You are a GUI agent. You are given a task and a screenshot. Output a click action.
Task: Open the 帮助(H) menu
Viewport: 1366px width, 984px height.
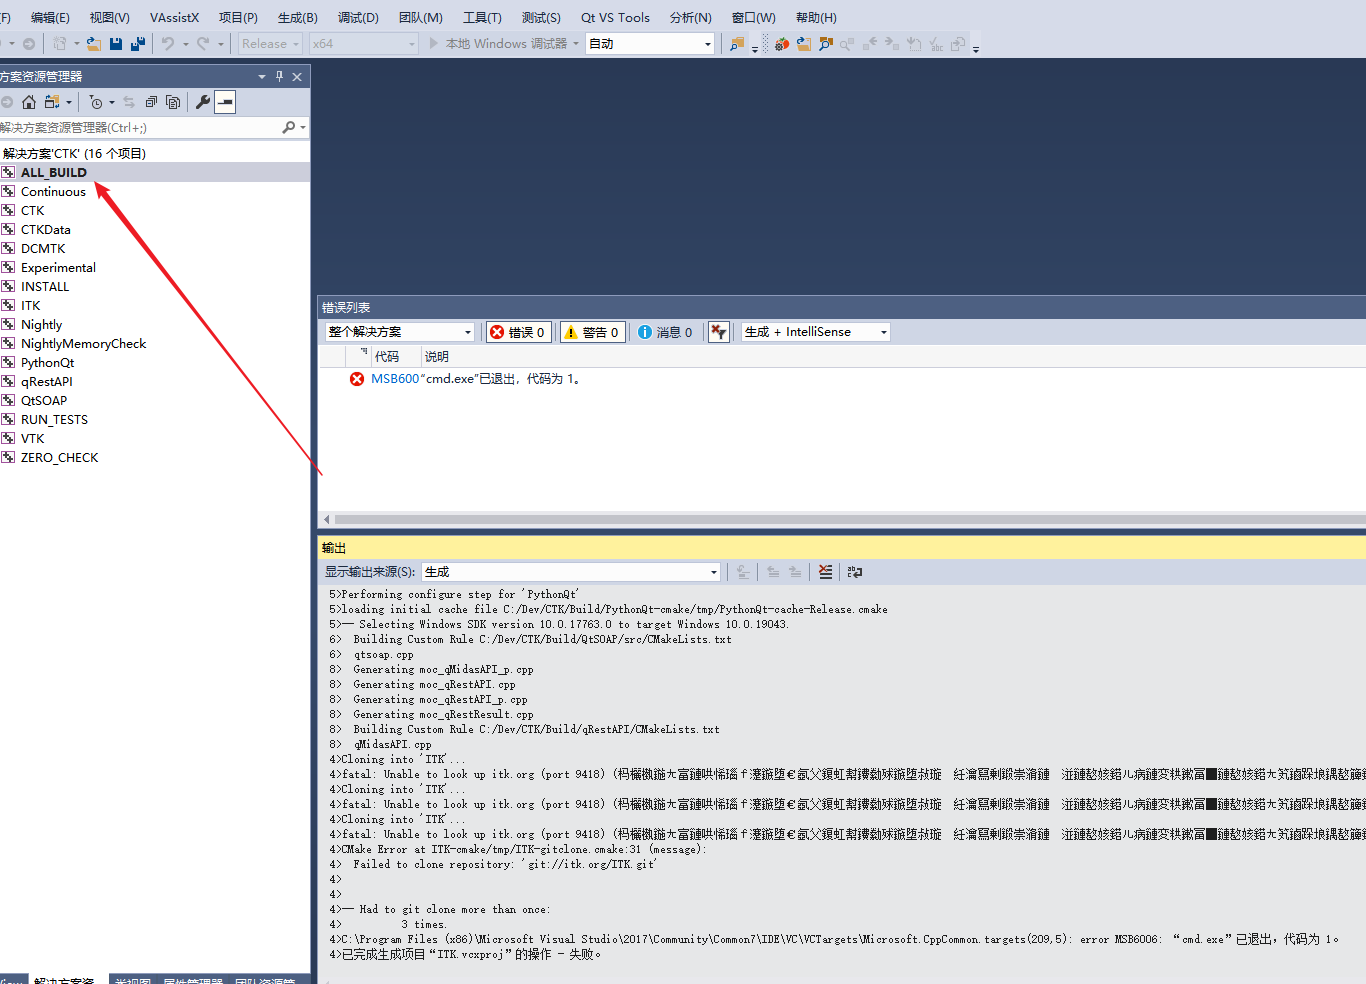816,17
